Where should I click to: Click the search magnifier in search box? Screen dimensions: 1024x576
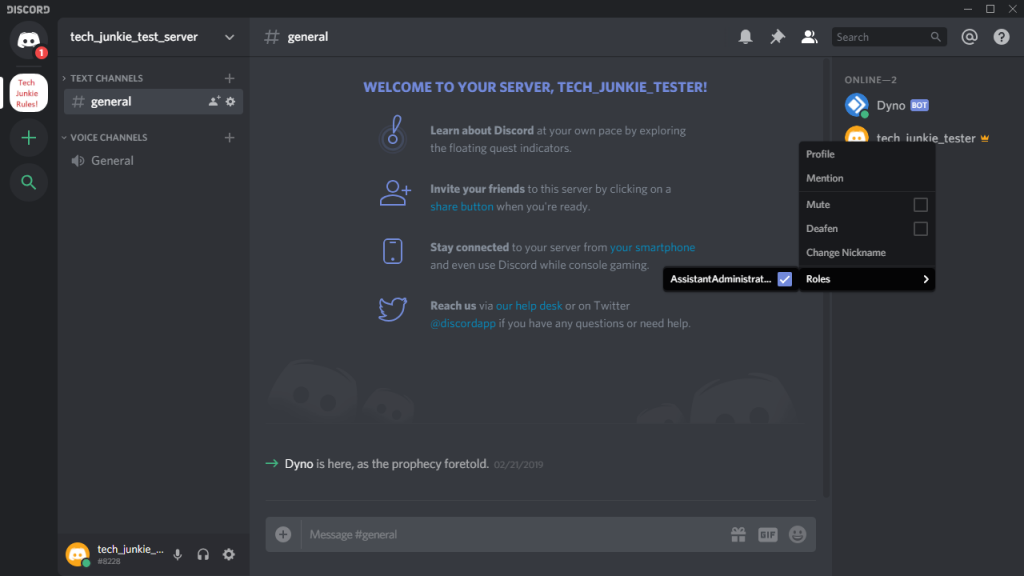[x=935, y=37]
